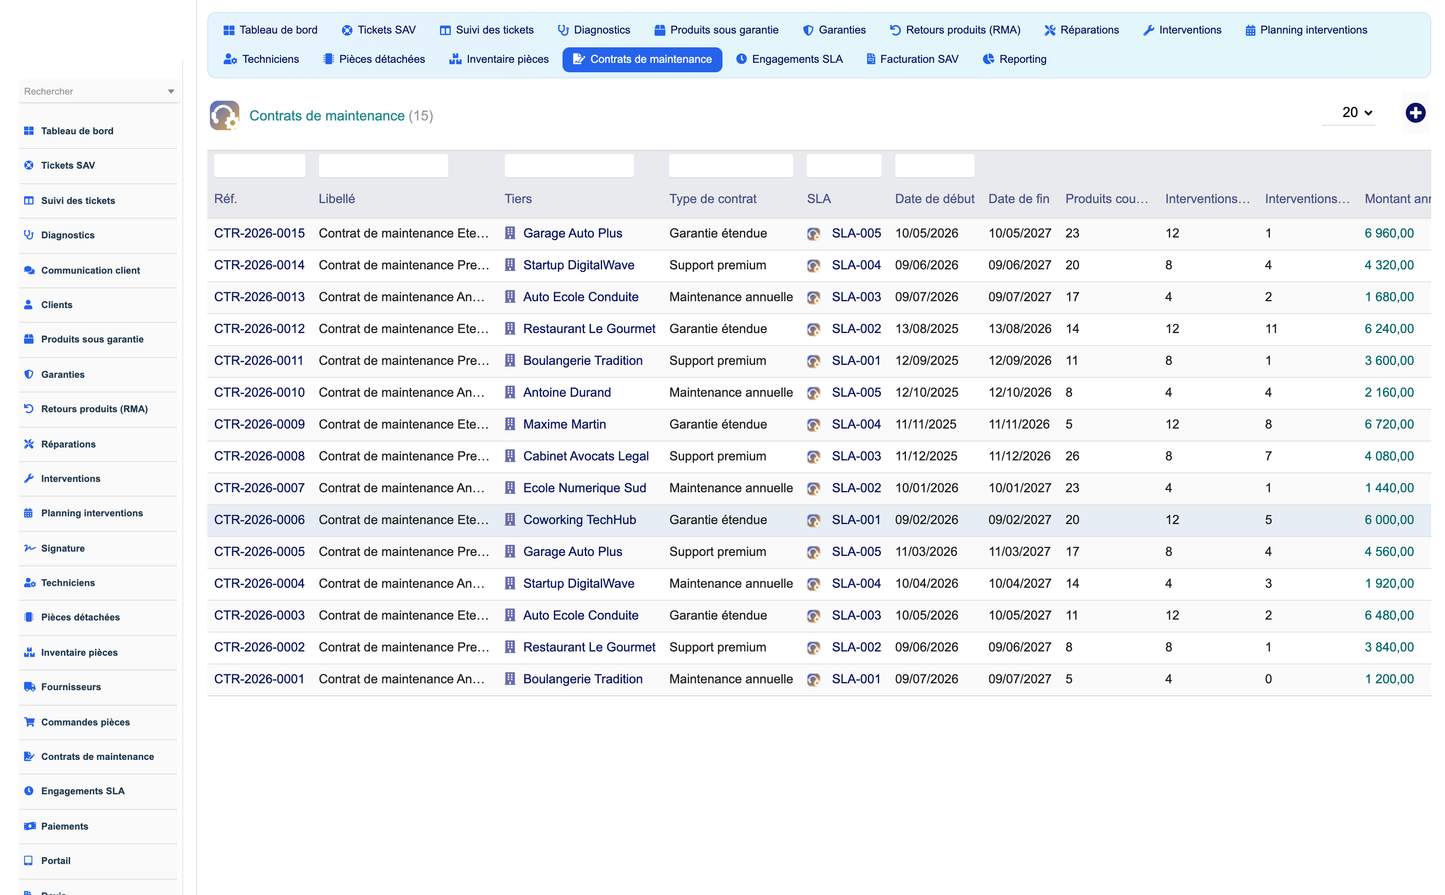Click the Commandes pièces cart icon
The width and height of the screenshot is (1445, 895).
point(29,722)
